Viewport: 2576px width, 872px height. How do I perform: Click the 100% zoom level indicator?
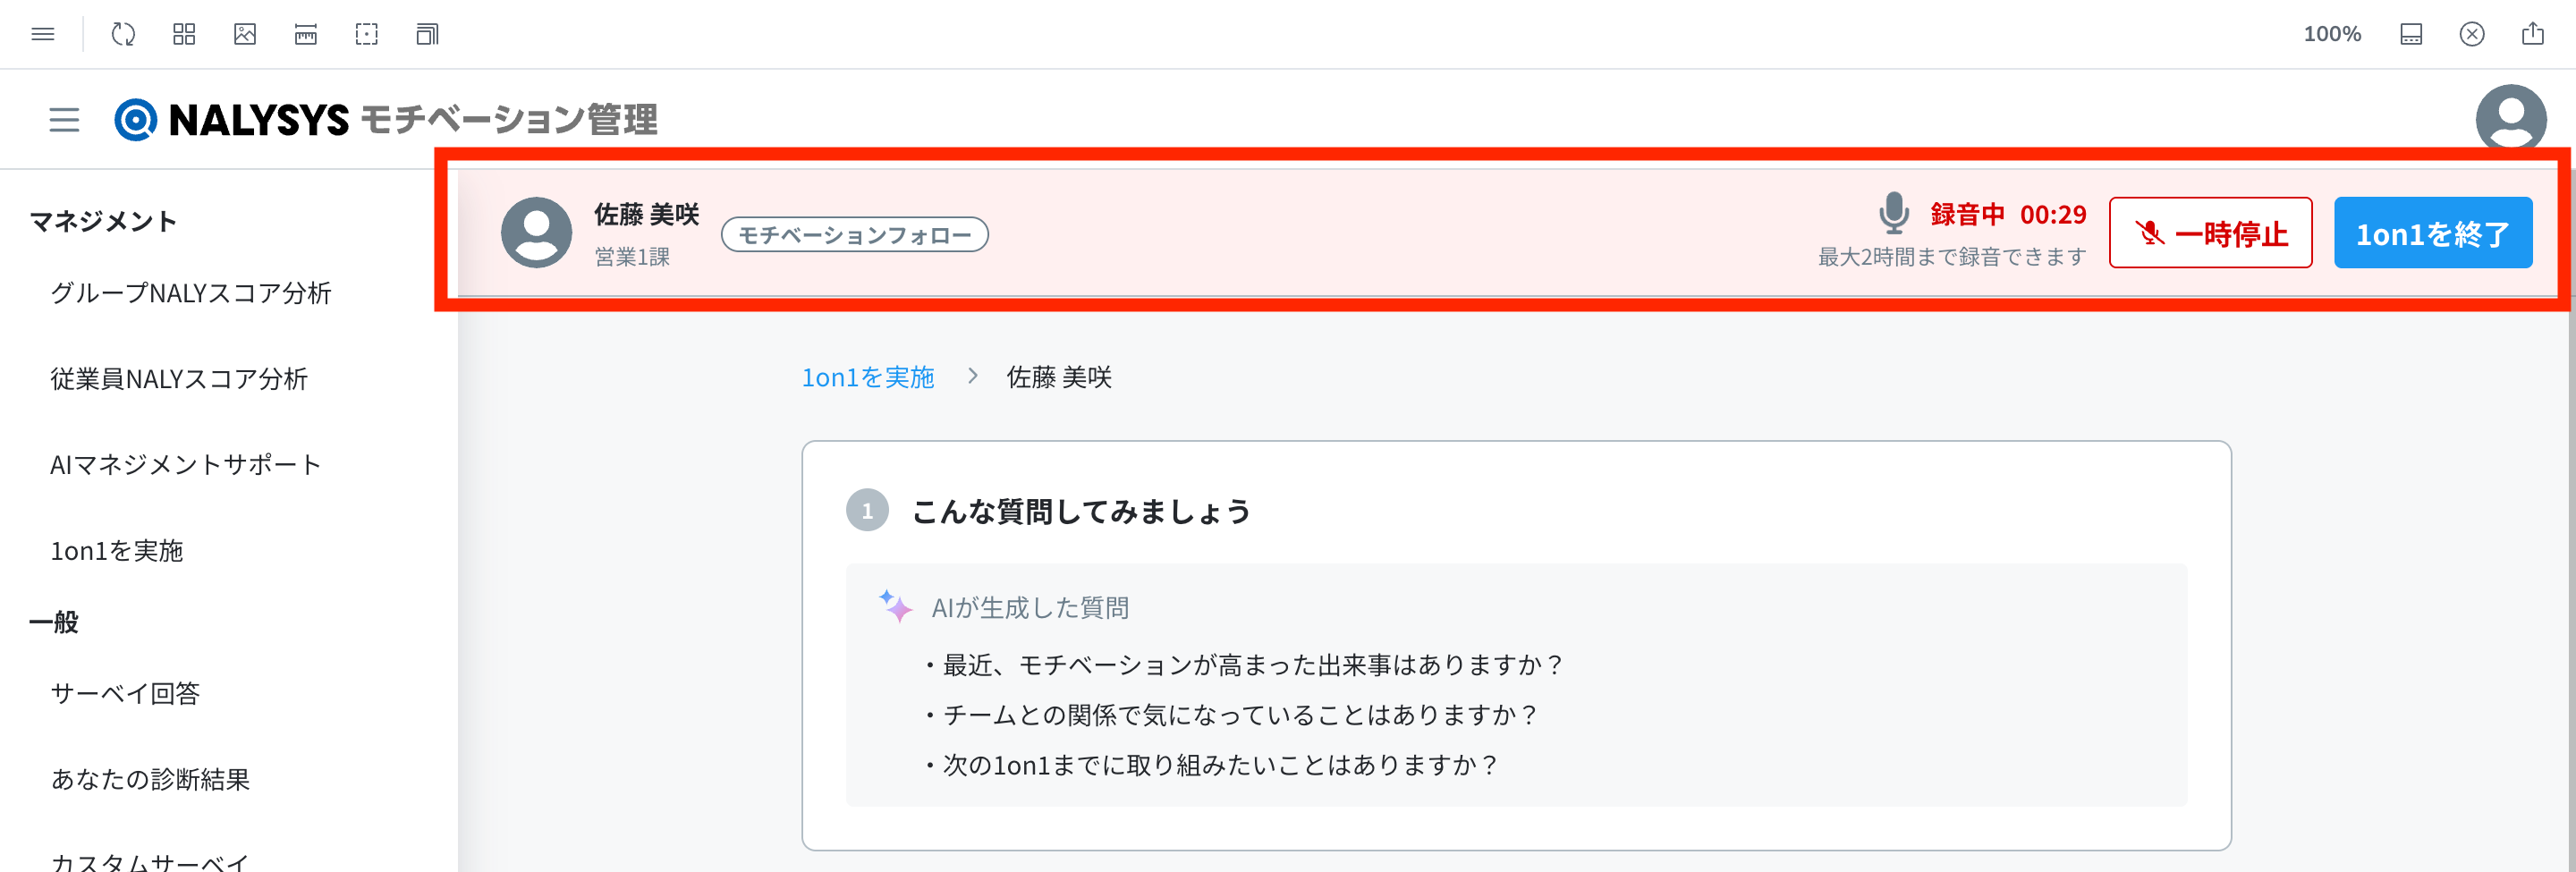coord(2331,34)
